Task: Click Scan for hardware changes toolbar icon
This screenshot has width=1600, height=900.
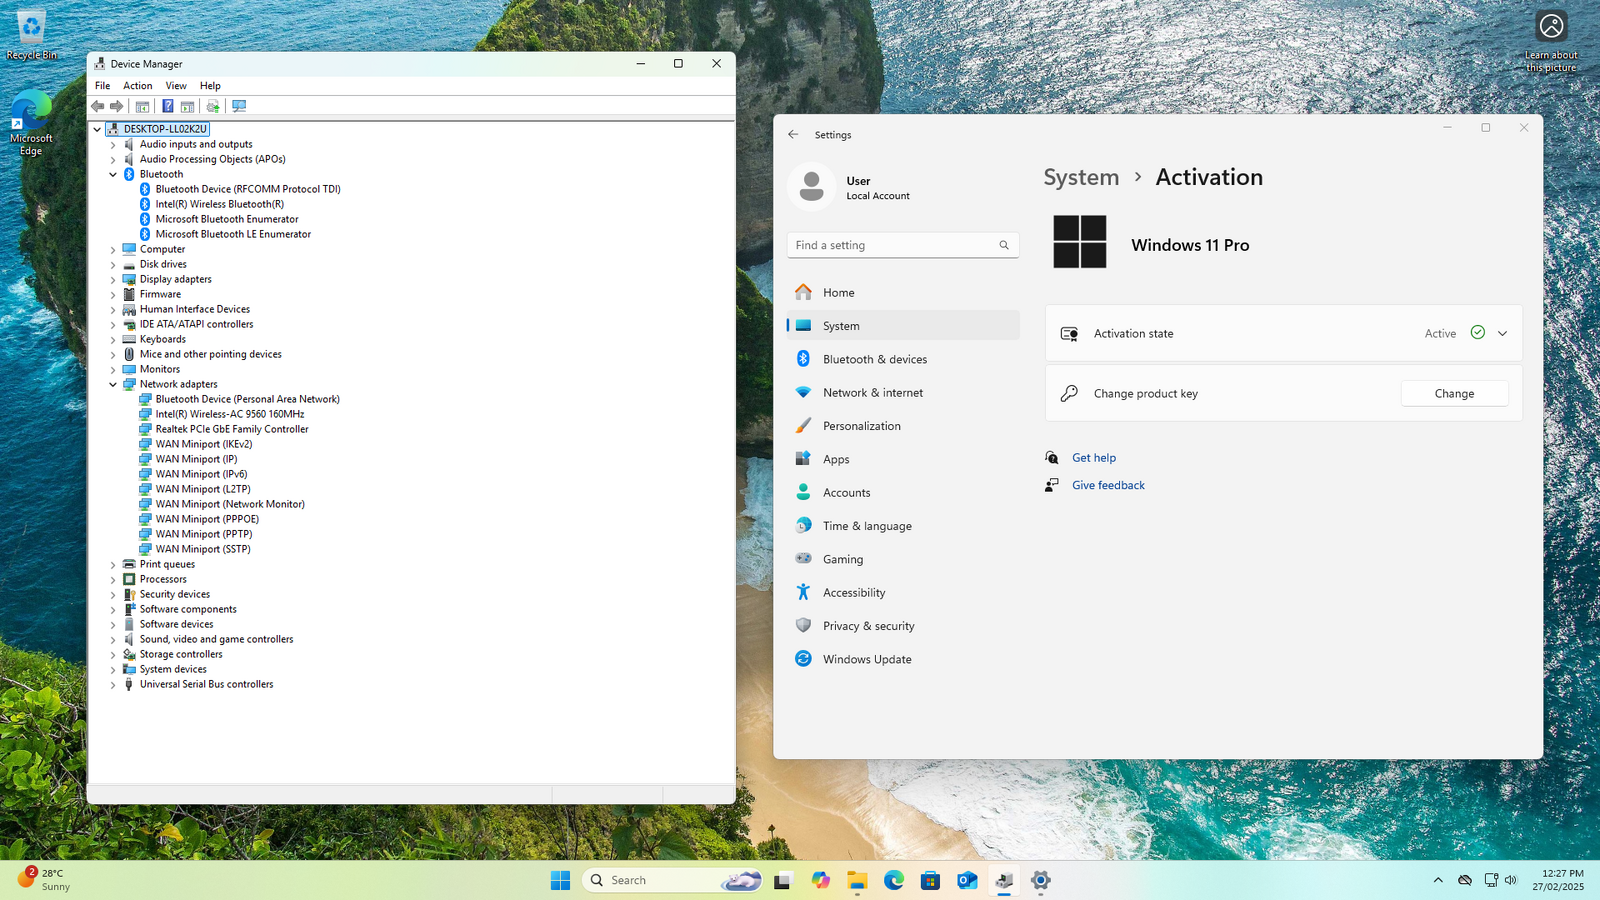Action: click(239, 106)
